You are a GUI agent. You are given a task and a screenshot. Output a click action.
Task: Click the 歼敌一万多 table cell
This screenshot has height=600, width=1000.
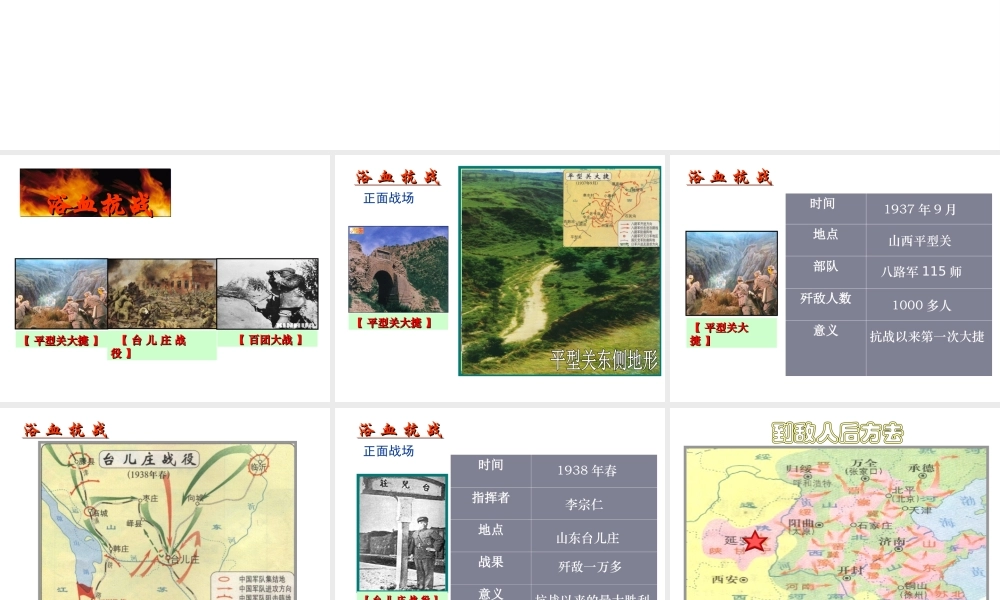click(x=594, y=567)
